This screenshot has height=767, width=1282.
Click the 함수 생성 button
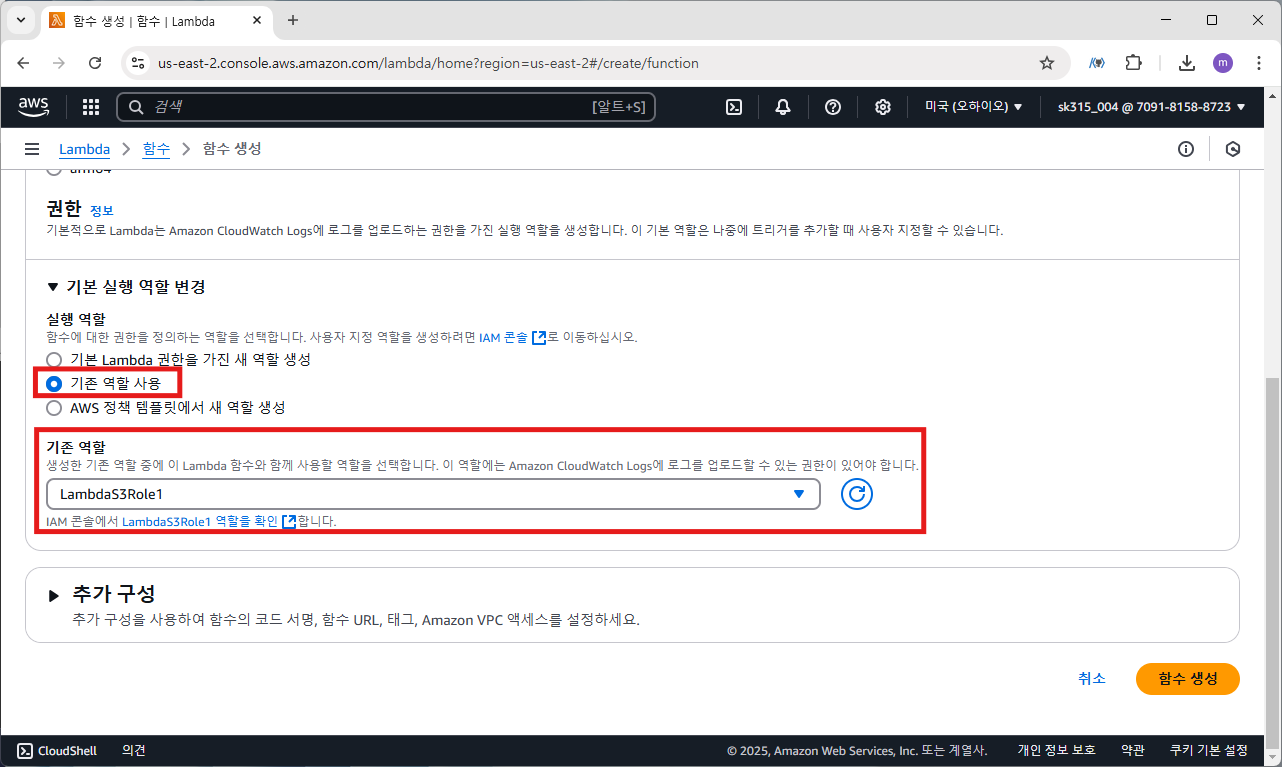1188,678
